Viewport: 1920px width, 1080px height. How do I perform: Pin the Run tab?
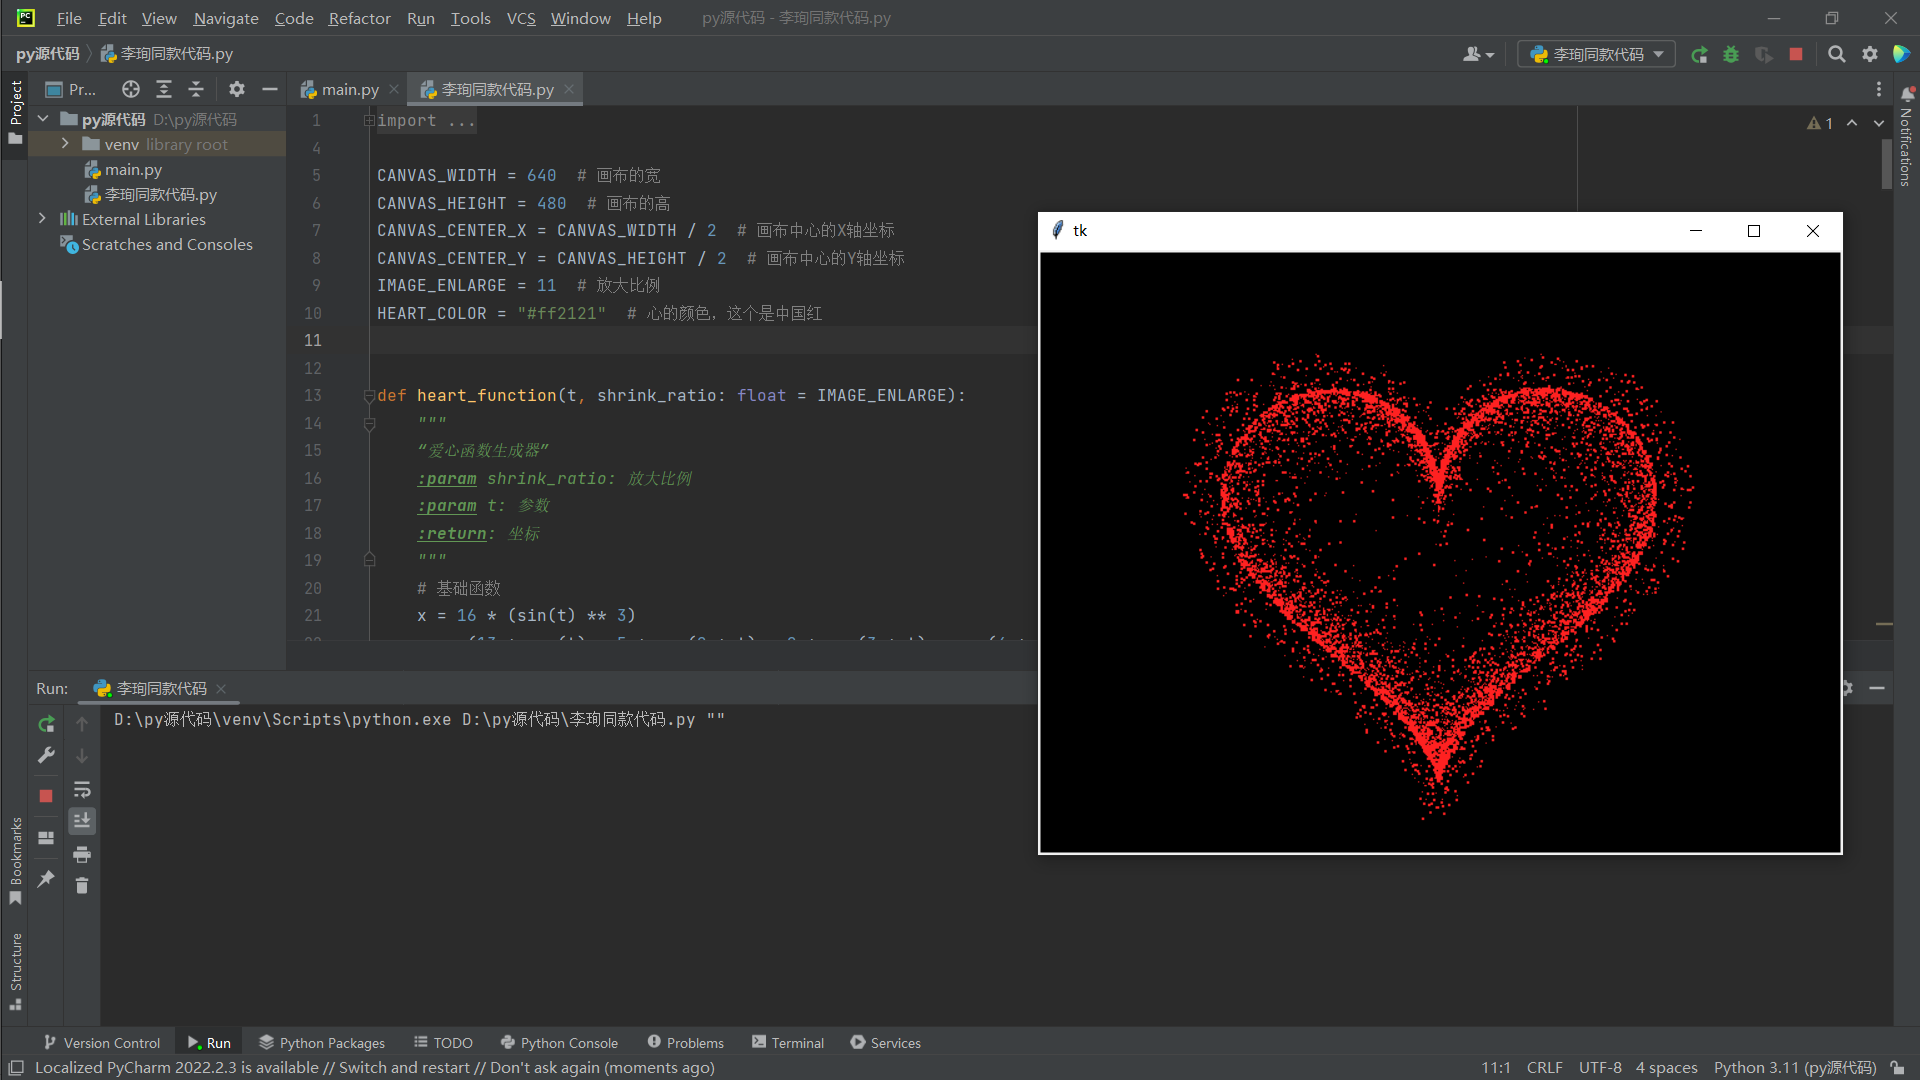46,879
